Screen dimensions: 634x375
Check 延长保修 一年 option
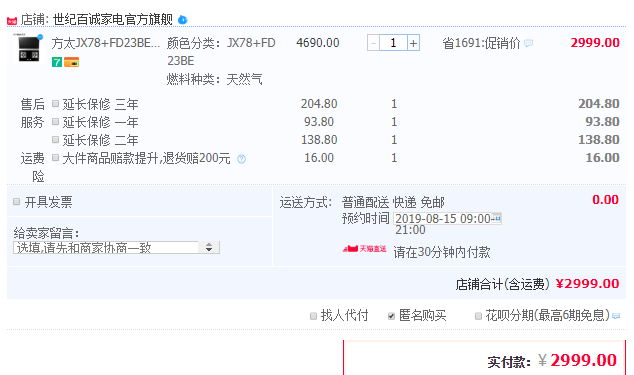tap(56, 122)
